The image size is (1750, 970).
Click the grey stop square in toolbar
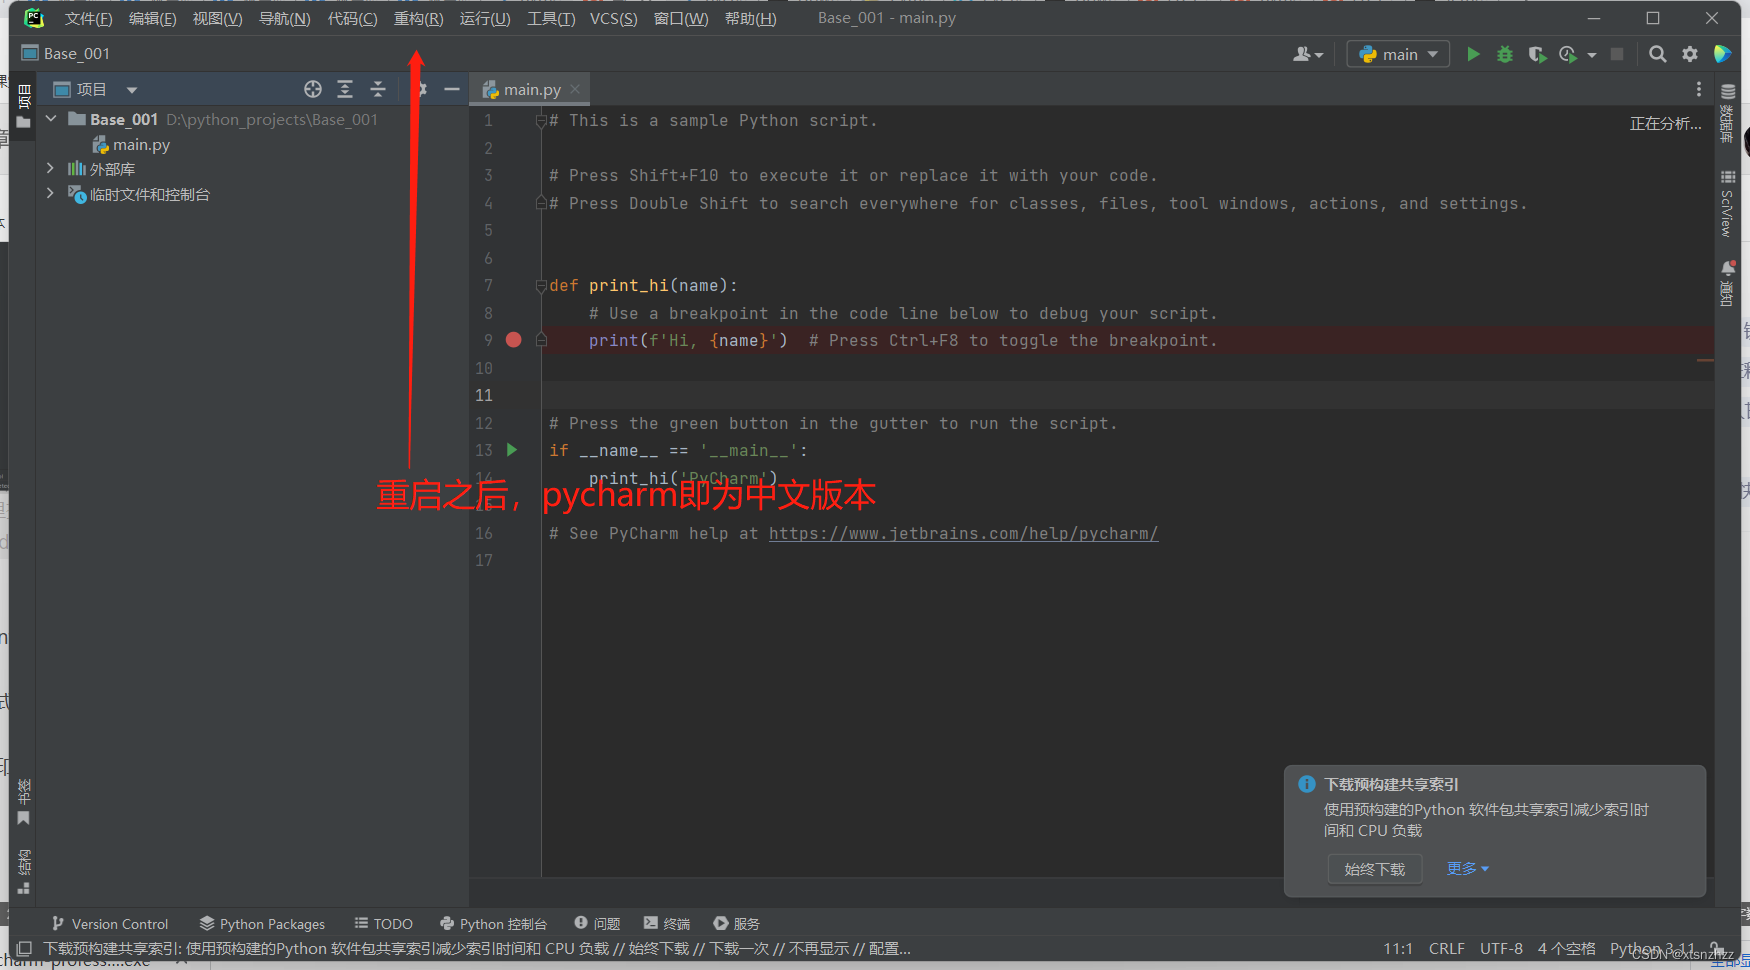tap(1617, 54)
